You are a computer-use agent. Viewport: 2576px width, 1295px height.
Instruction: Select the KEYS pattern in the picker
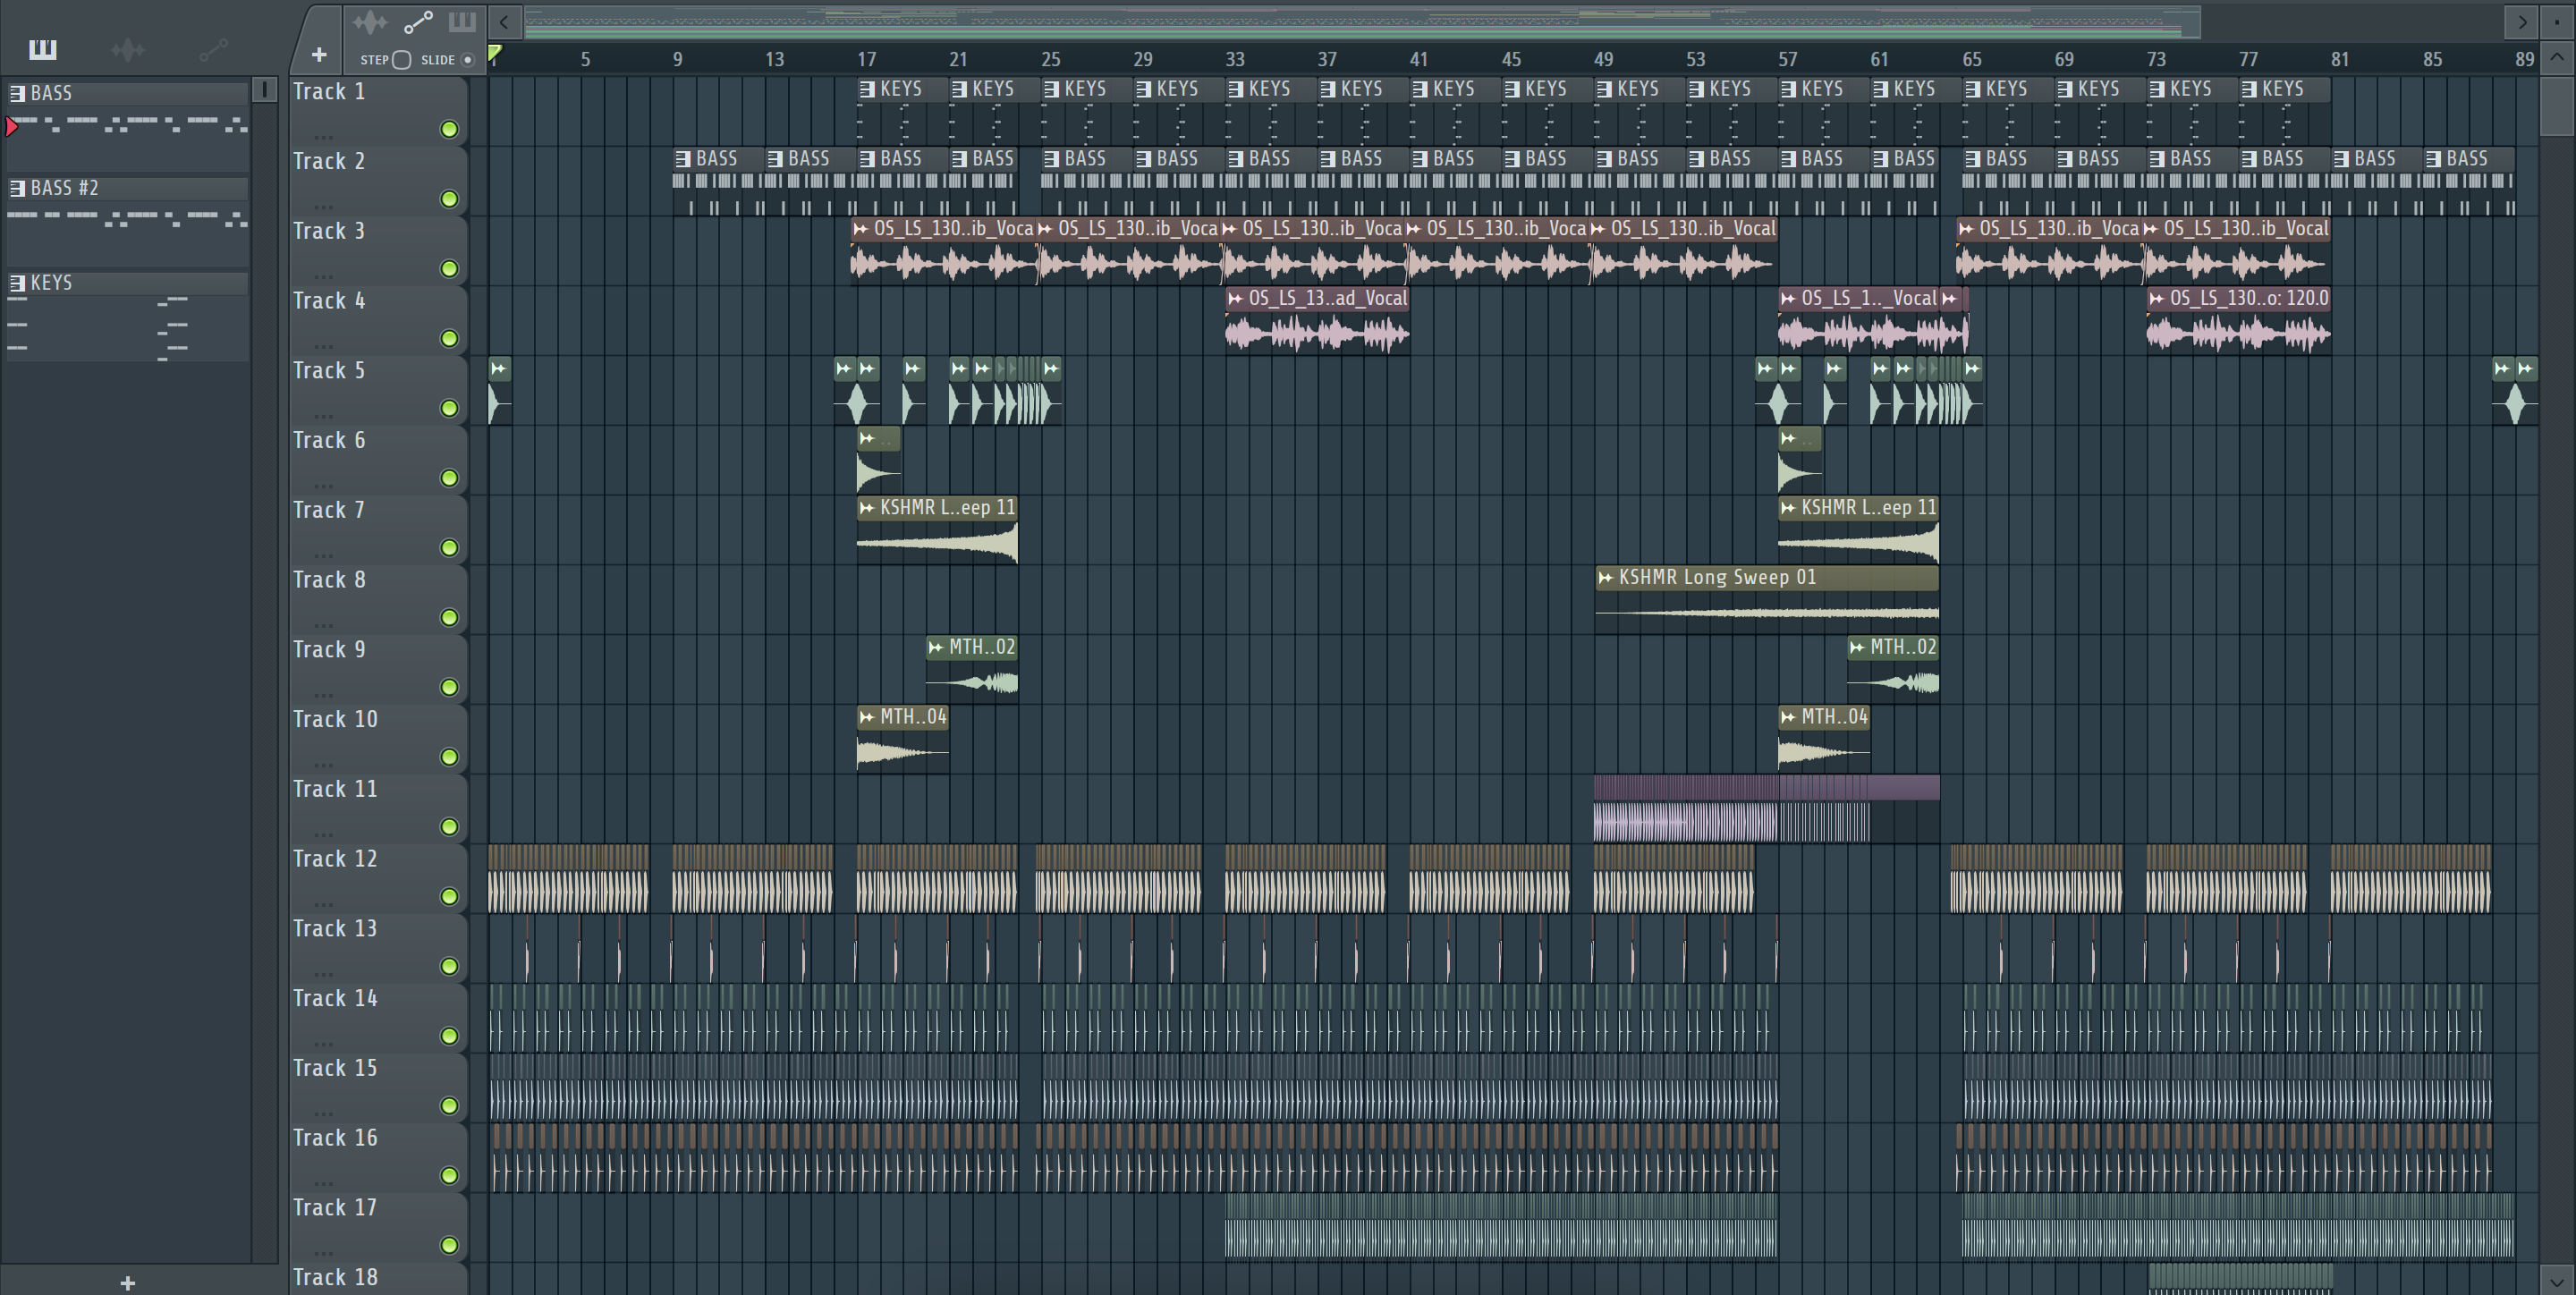pos(127,283)
